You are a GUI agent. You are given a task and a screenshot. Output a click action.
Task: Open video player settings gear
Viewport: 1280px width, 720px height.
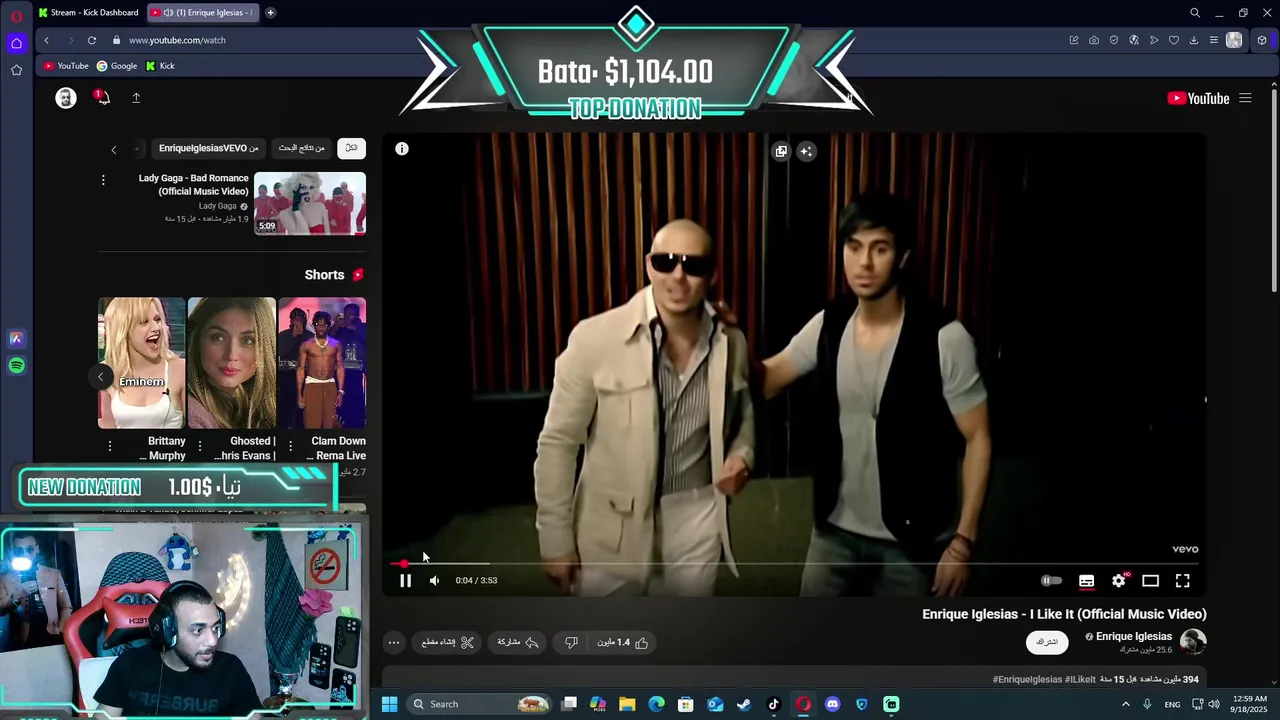1119,580
